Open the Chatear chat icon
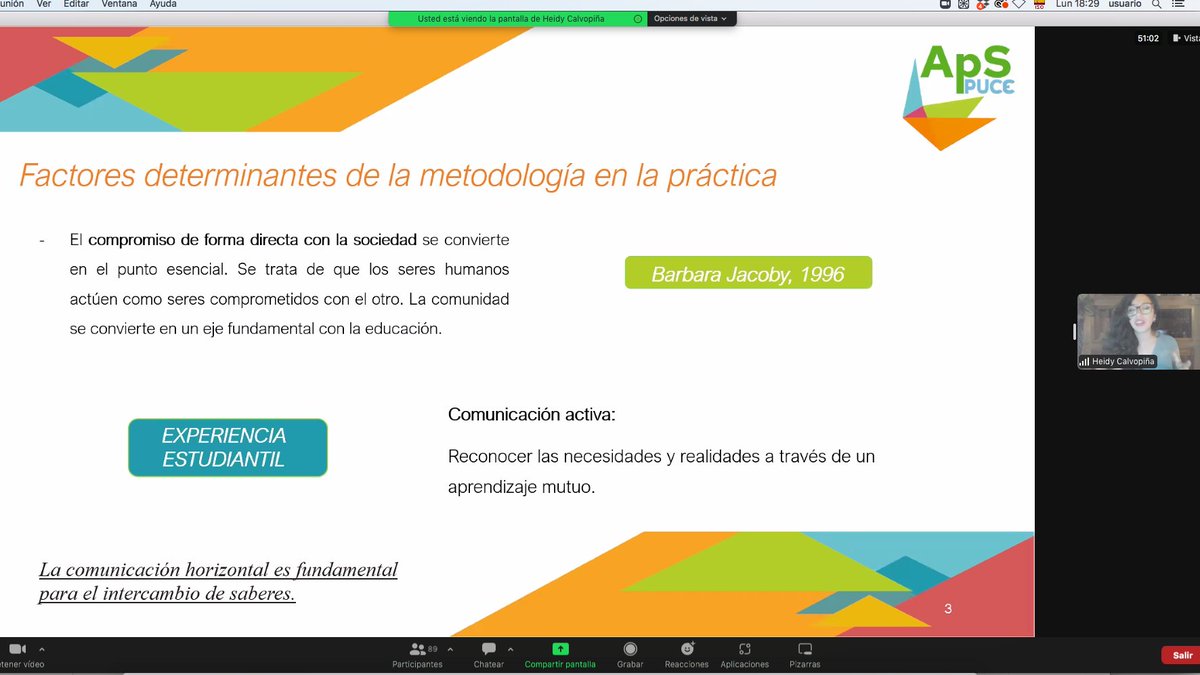 click(x=489, y=649)
